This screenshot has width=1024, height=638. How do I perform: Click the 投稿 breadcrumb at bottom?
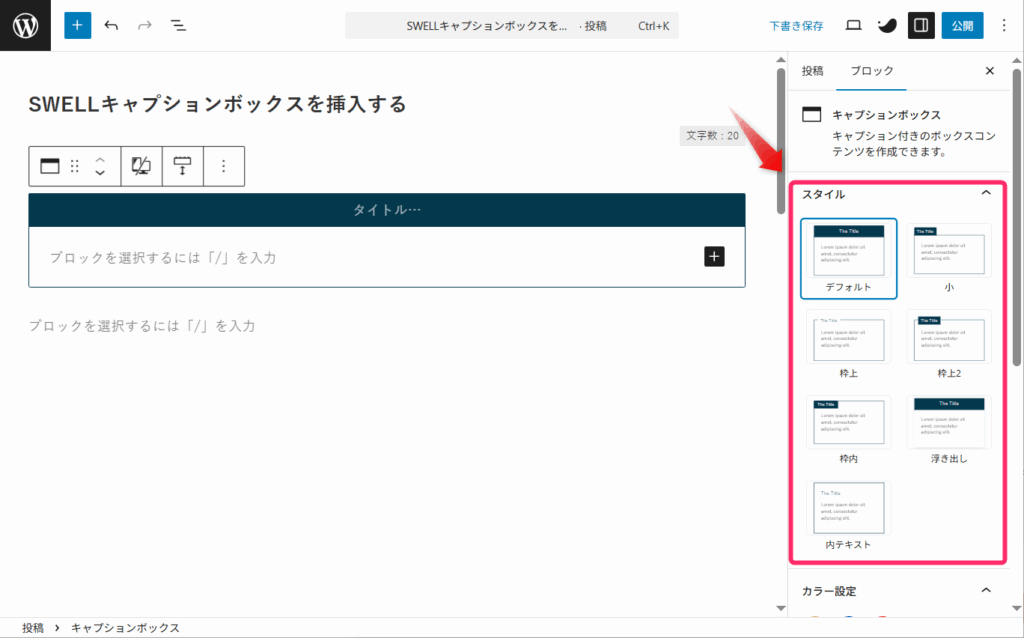click(33, 628)
